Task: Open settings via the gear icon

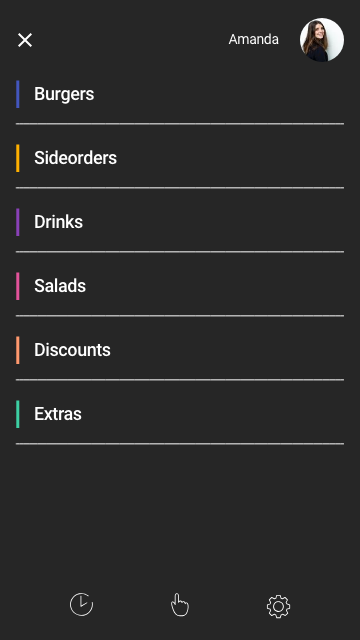Action: (278, 606)
